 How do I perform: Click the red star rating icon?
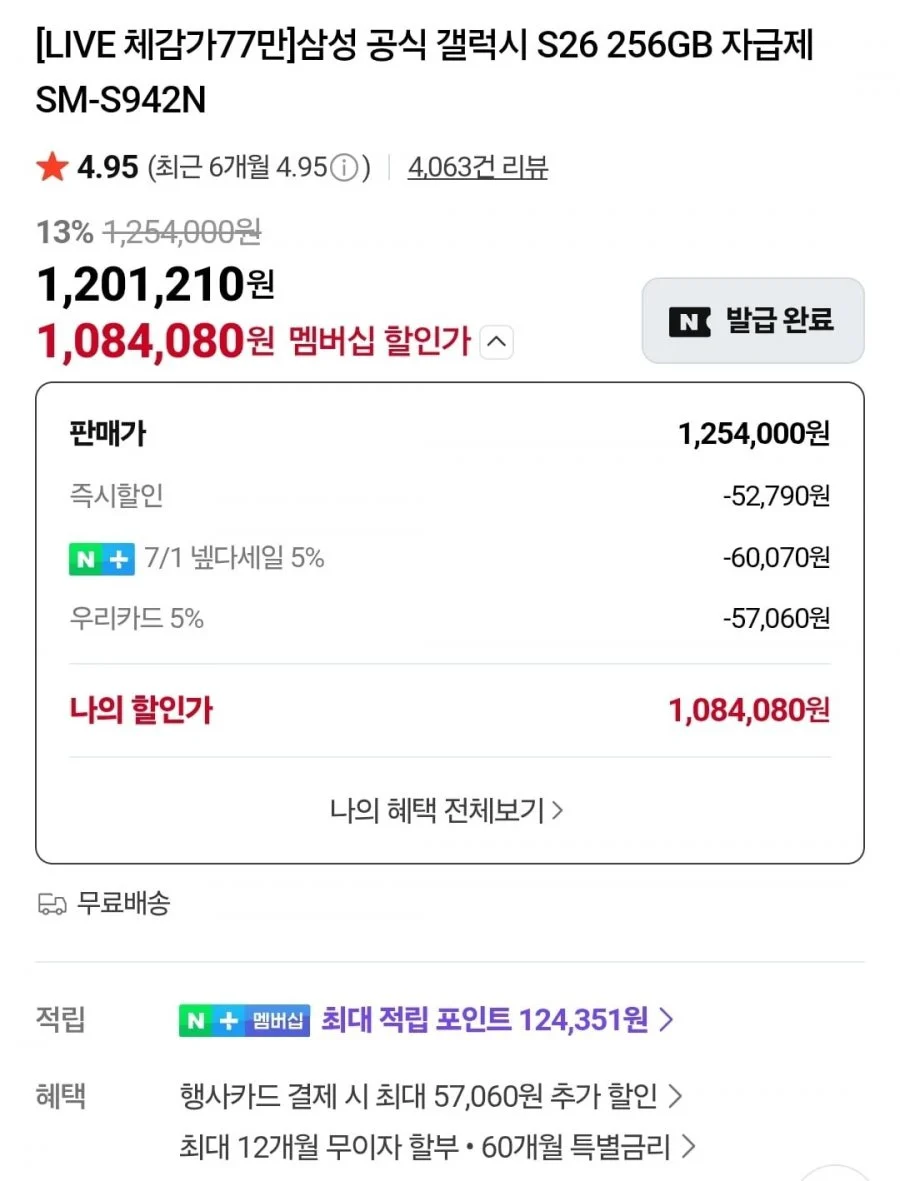[x=52, y=166]
